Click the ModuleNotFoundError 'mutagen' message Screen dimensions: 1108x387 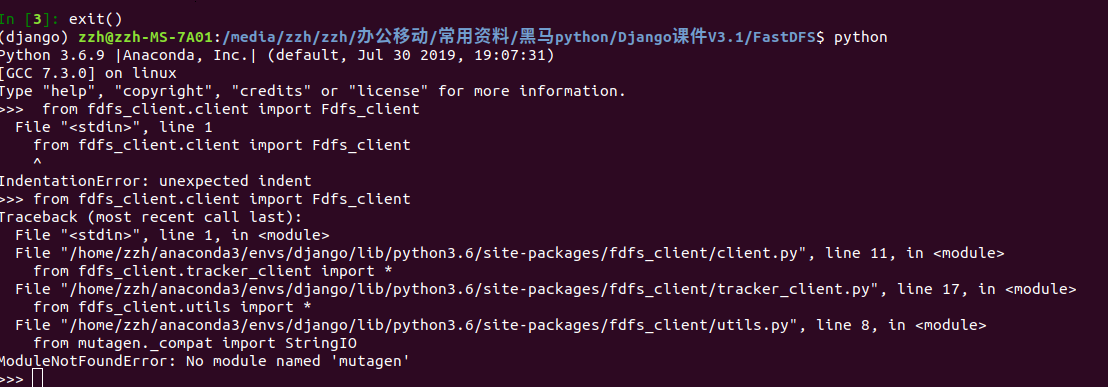point(205,361)
